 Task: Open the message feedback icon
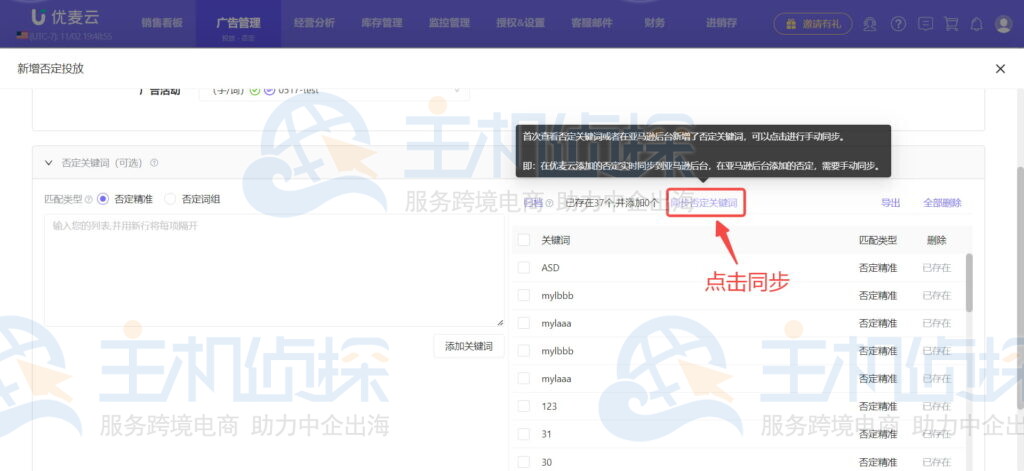coord(925,23)
